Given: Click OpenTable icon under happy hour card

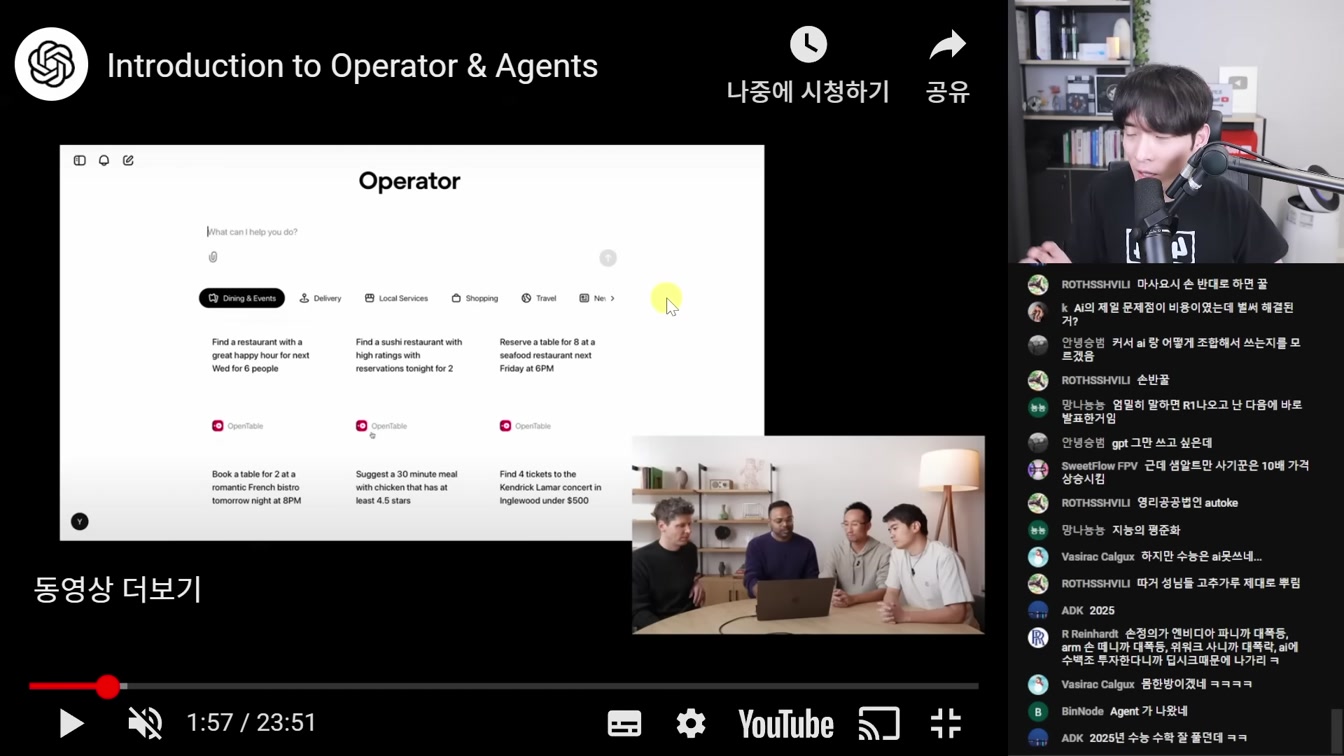Looking at the screenshot, I should click(x=217, y=426).
